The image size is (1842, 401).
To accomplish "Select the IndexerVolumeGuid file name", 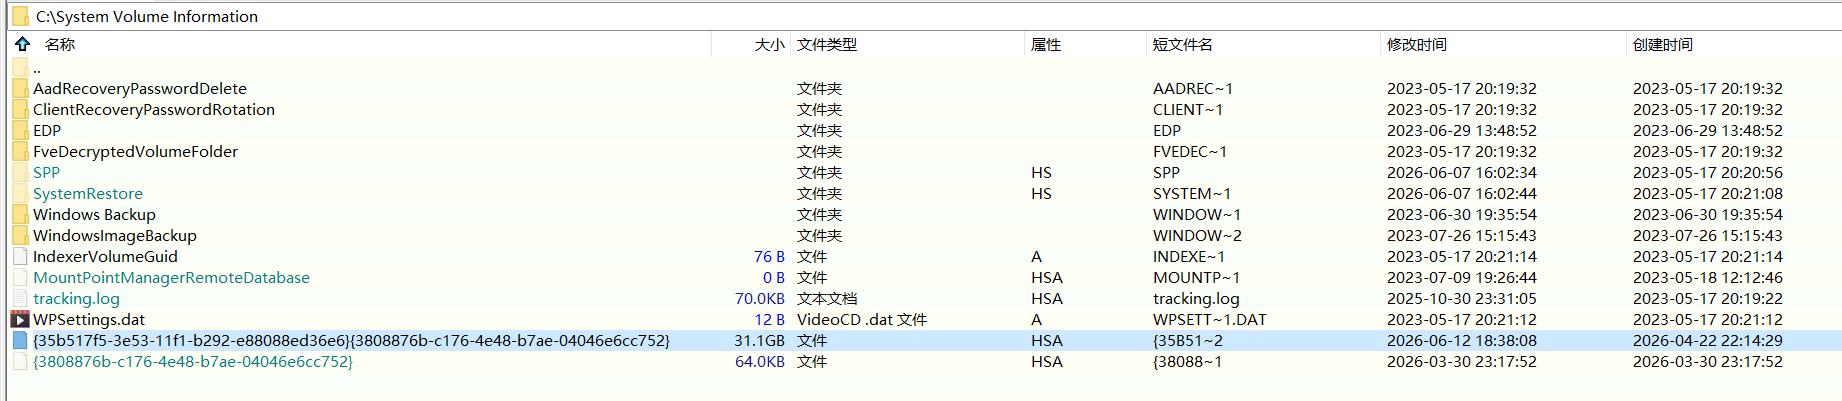I will pyautogui.click(x=105, y=256).
